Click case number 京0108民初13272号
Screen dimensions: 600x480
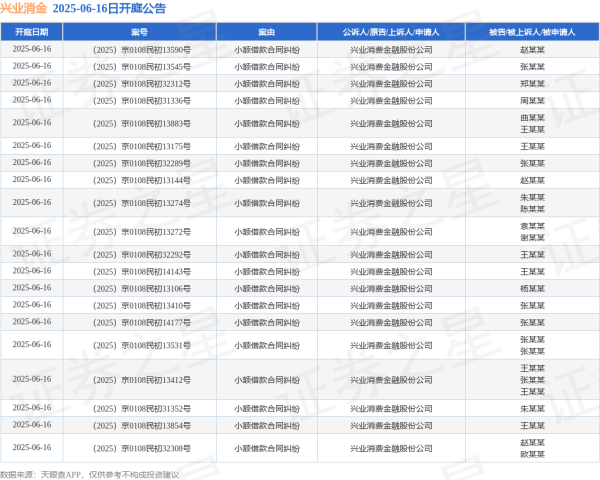156,232
